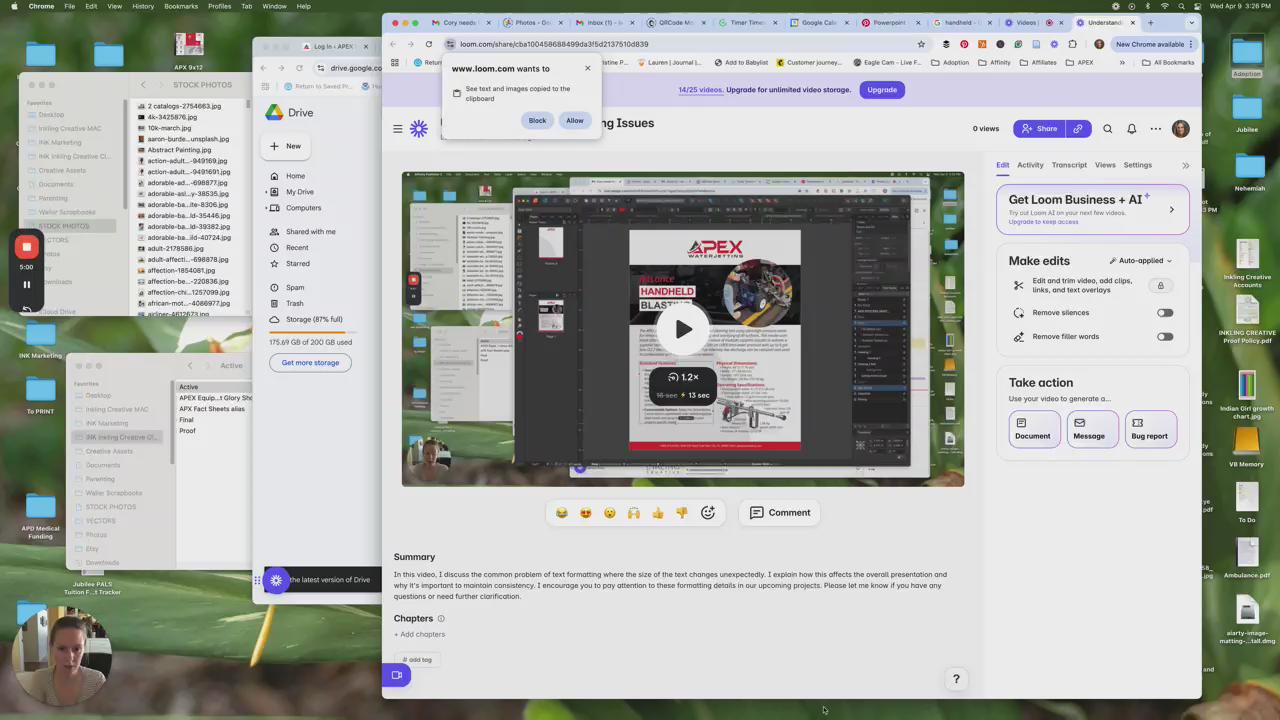Click the 14/25 videos link
This screenshot has height=720, width=1280.
click(701, 90)
